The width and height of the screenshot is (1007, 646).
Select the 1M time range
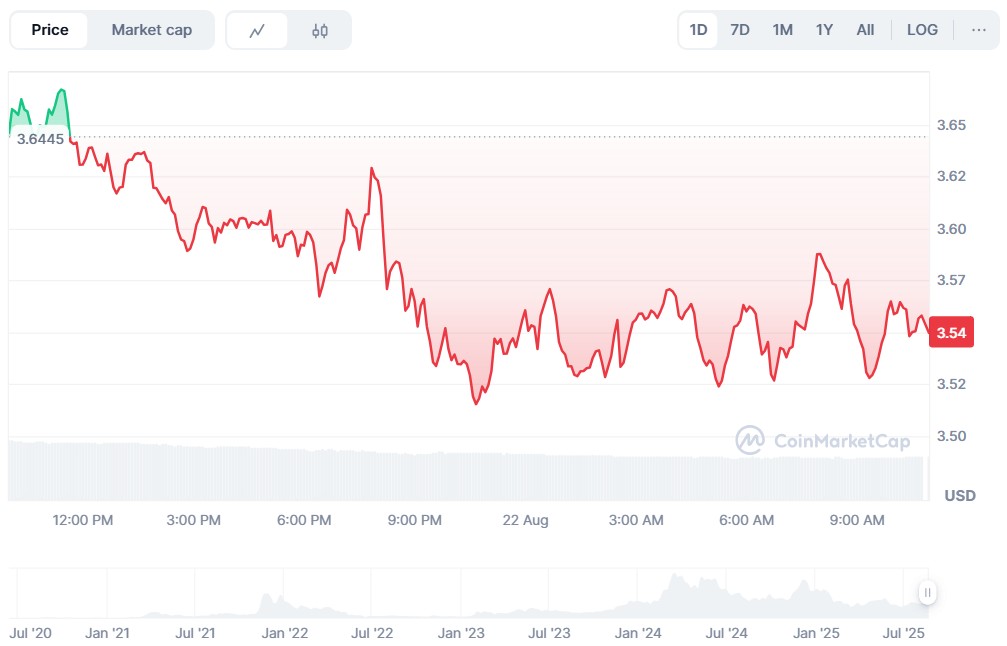click(782, 30)
